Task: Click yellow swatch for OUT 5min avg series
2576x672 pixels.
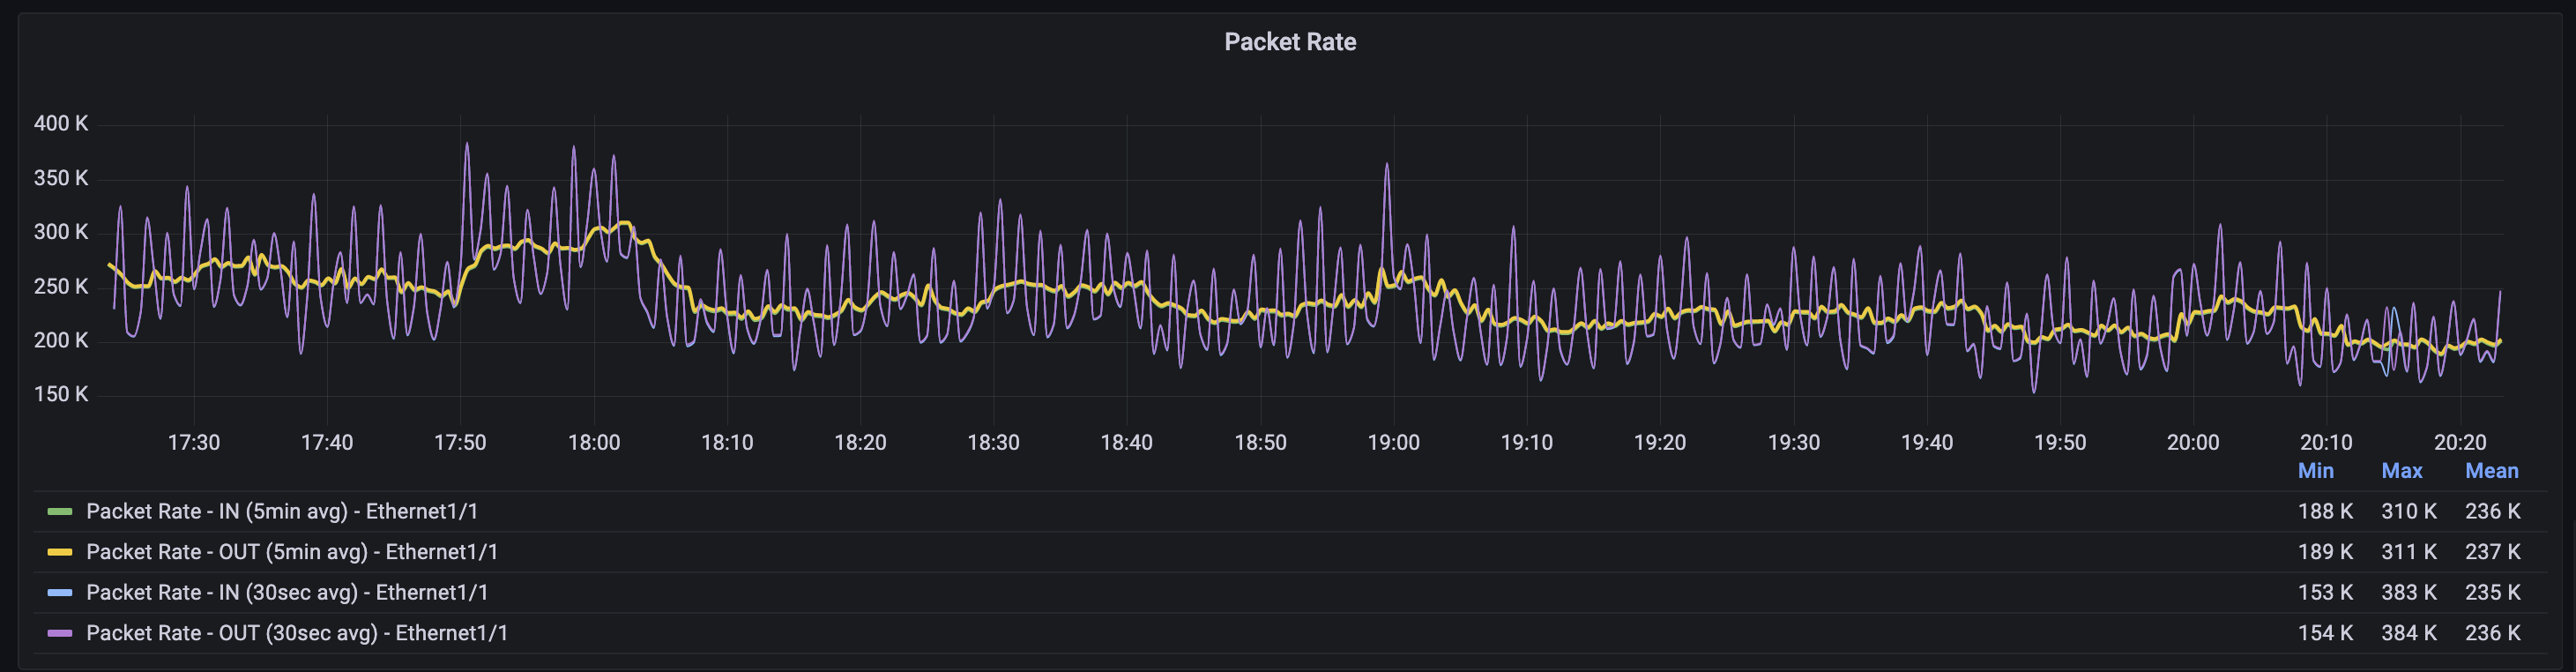Action: pos(60,552)
